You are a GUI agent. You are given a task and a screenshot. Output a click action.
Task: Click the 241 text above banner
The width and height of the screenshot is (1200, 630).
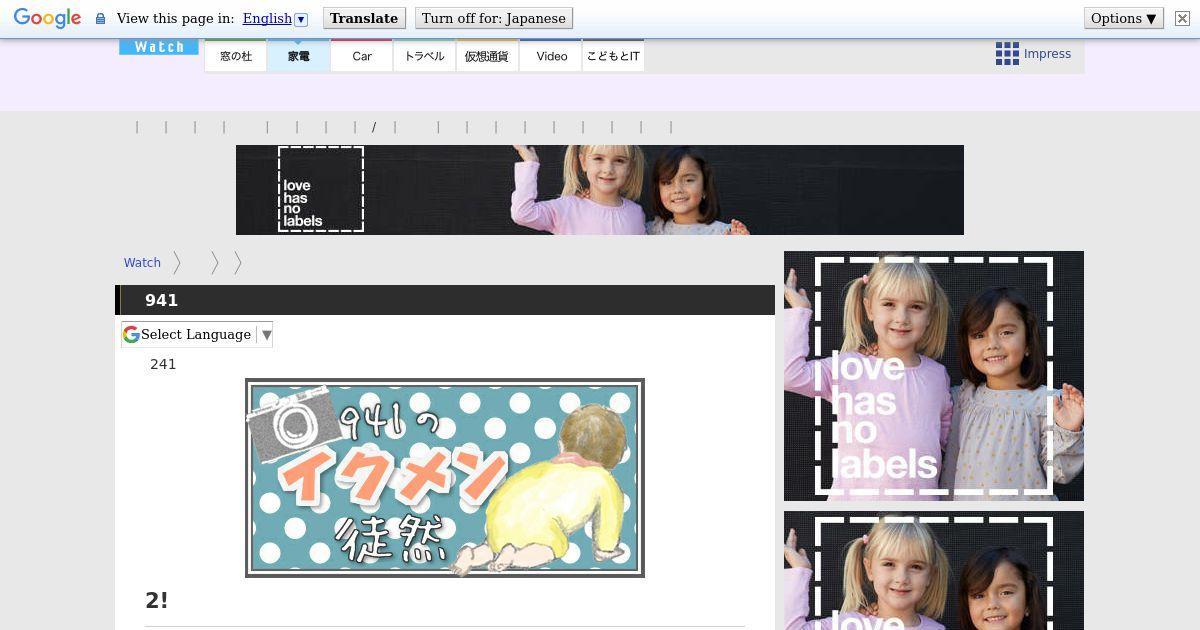coord(163,364)
